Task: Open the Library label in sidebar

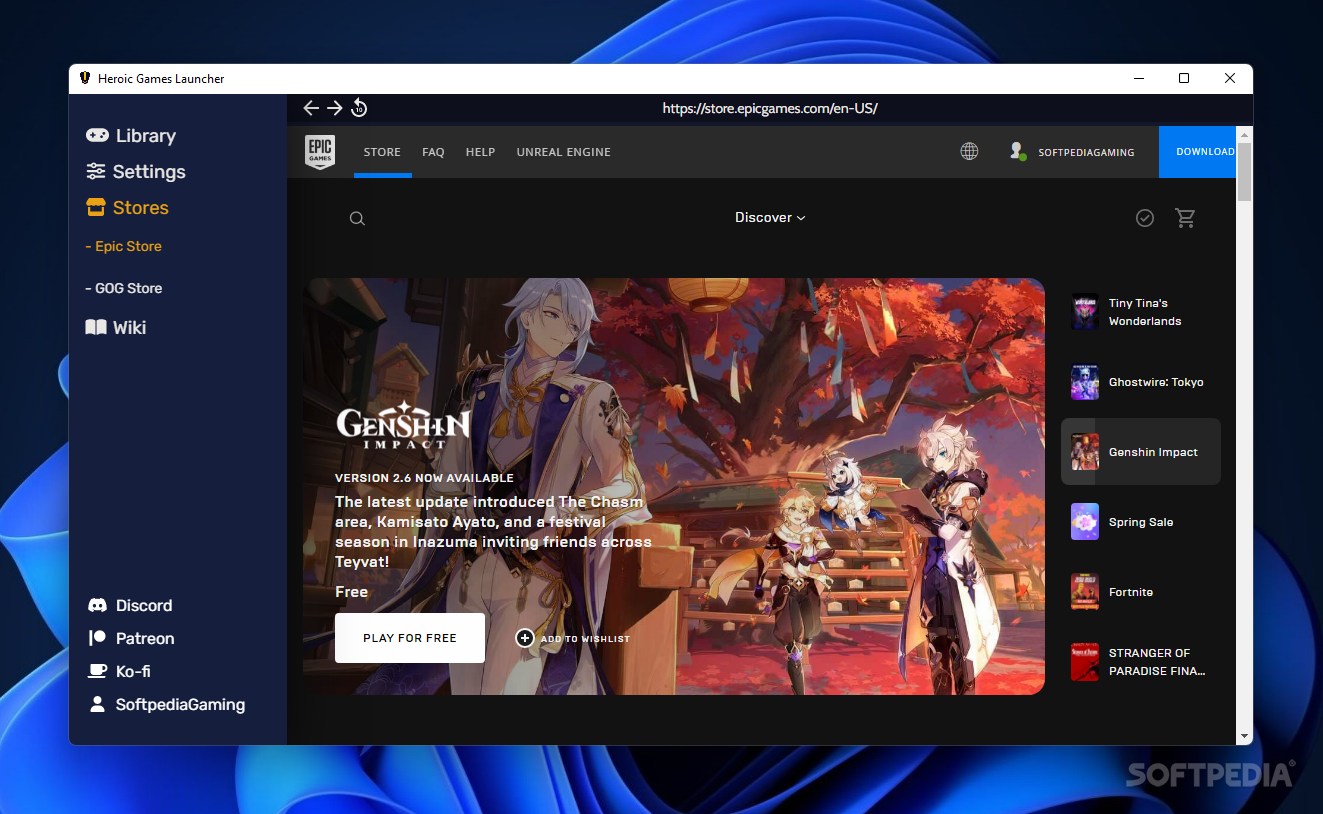Action: [146, 136]
